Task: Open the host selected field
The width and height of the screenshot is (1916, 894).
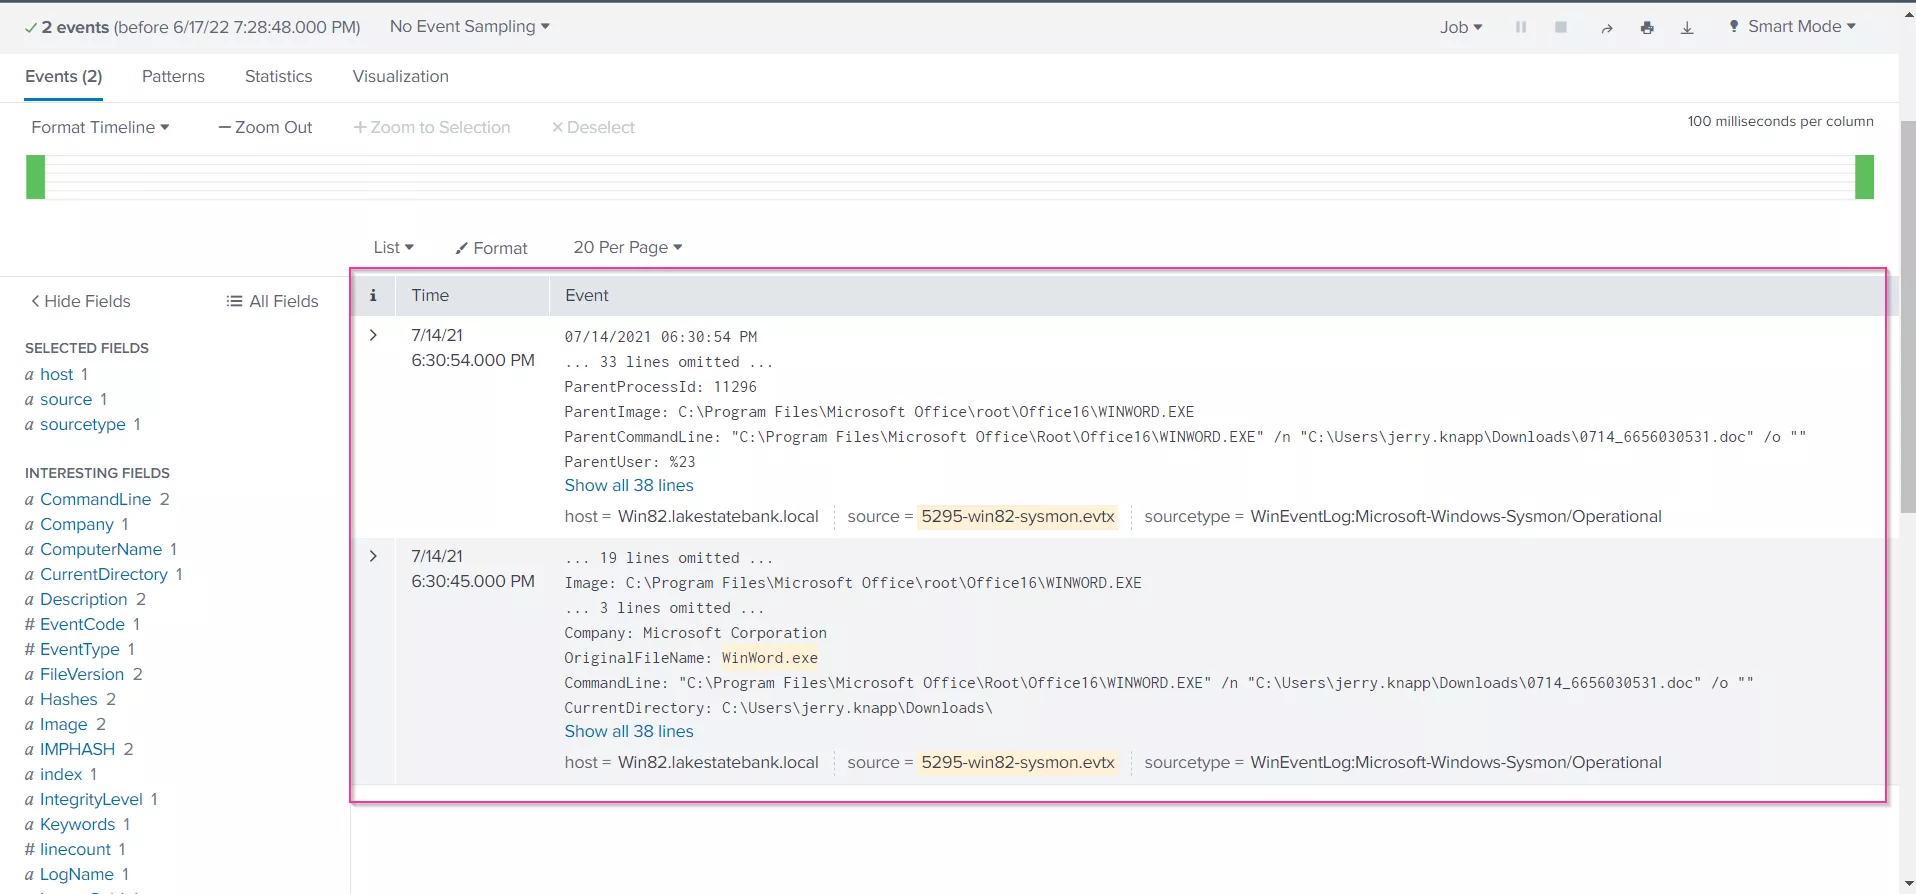Action: (x=57, y=374)
